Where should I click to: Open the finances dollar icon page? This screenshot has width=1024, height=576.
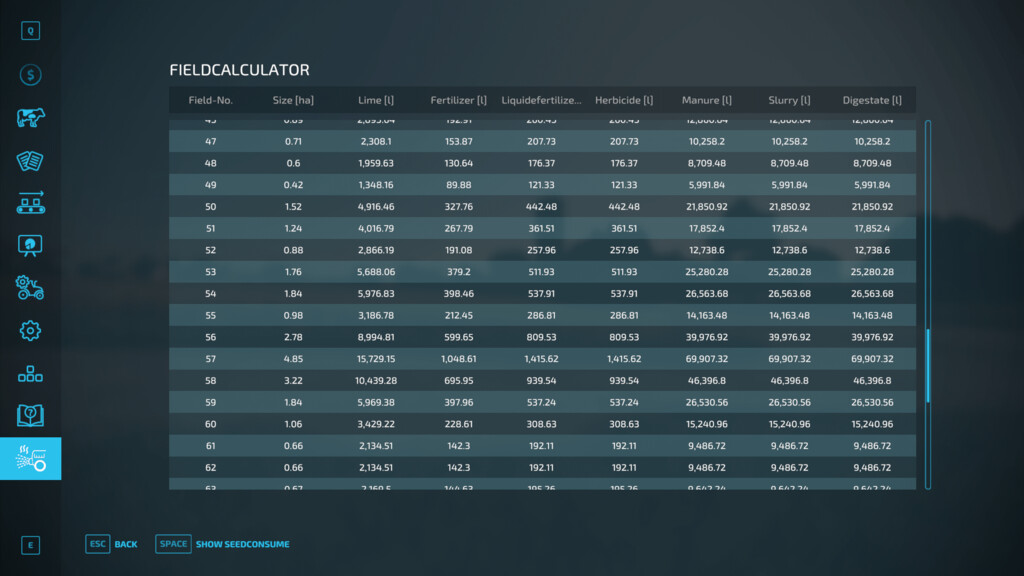[30, 75]
